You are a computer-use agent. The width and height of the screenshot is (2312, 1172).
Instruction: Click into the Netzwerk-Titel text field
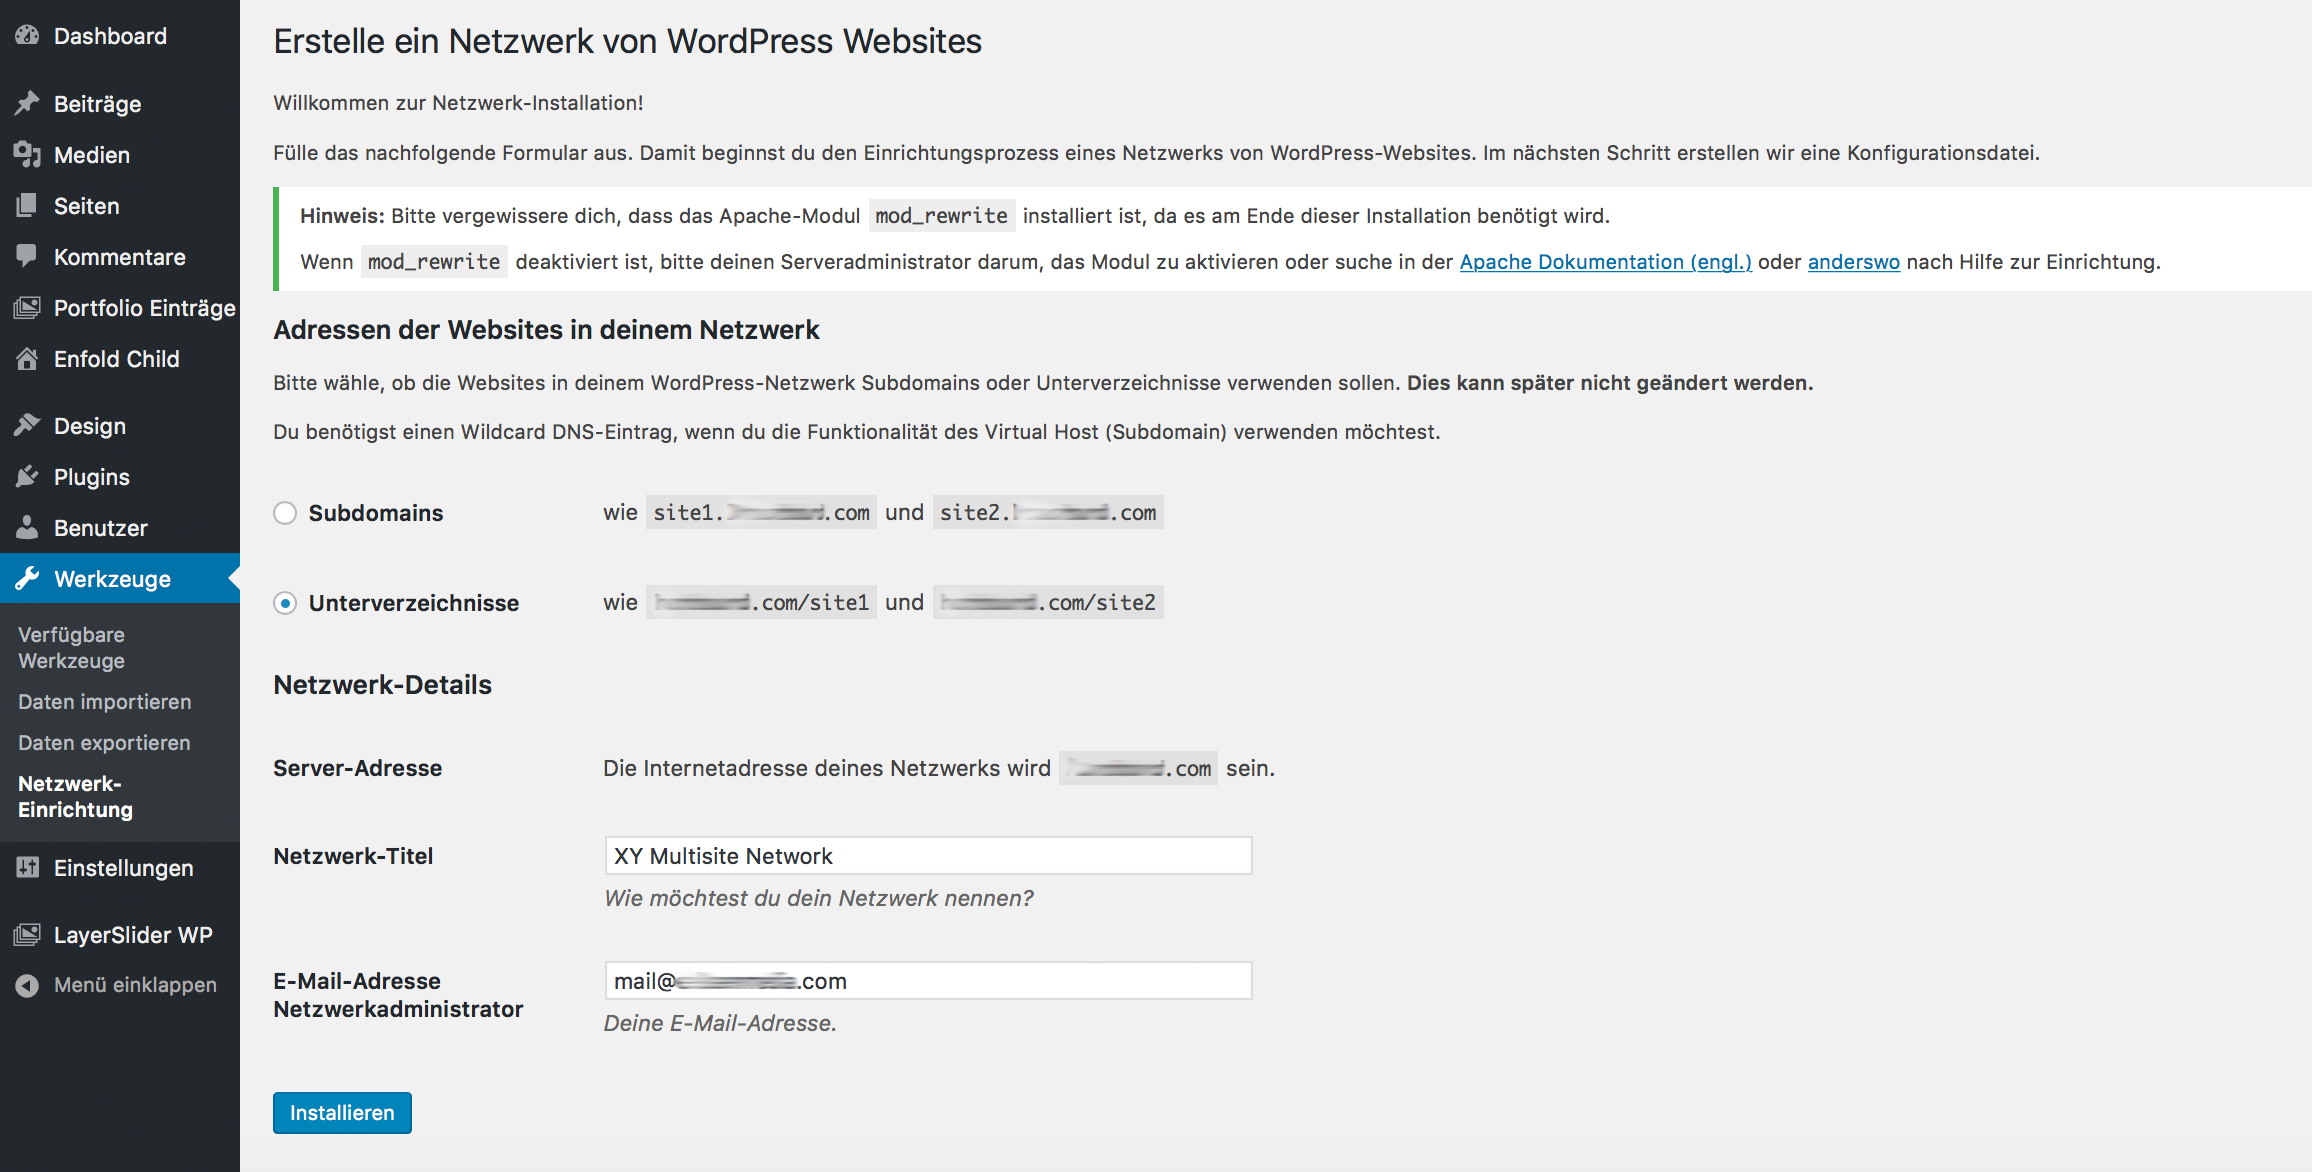coord(928,856)
